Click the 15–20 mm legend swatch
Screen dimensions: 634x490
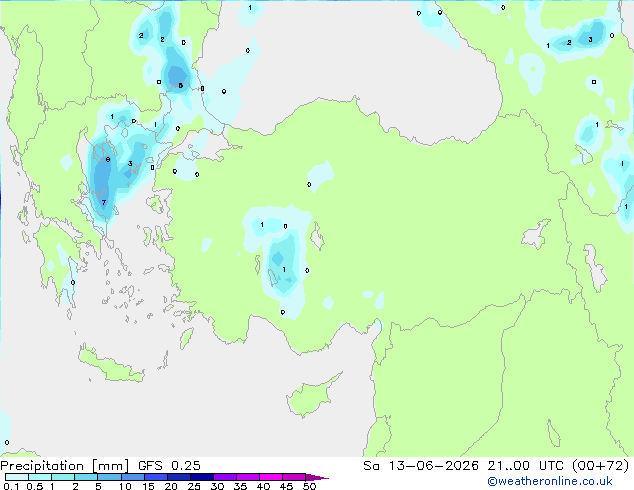(155, 477)
